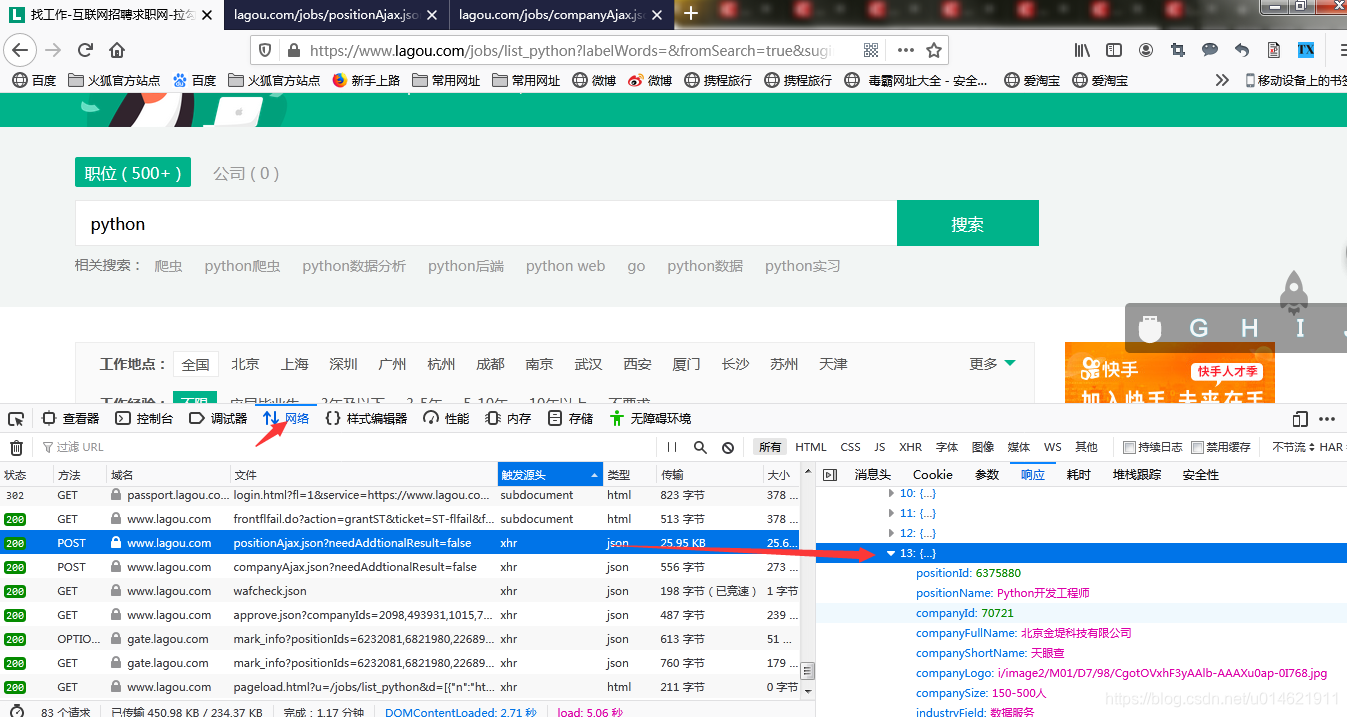Filter requests by CSS
This screenshot has height=717, width=1347.
pyautogui.click(x=850, y=447)
